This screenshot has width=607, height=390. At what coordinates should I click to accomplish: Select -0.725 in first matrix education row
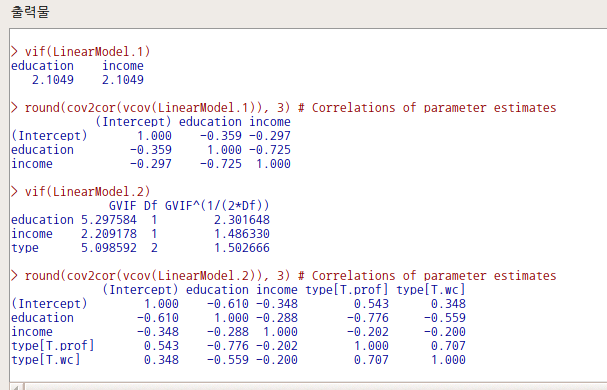pyautogui.click(x=270, y=150)
